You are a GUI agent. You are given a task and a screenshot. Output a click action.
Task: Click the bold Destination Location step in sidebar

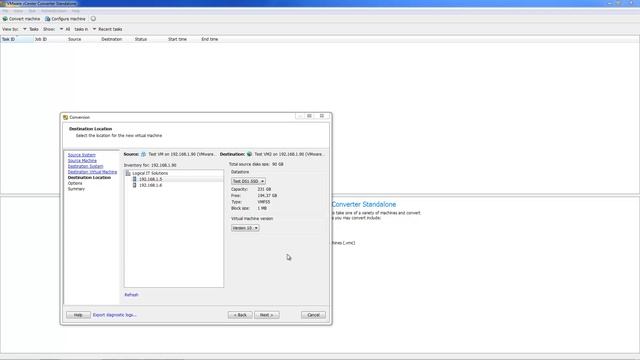pos(89,178)
